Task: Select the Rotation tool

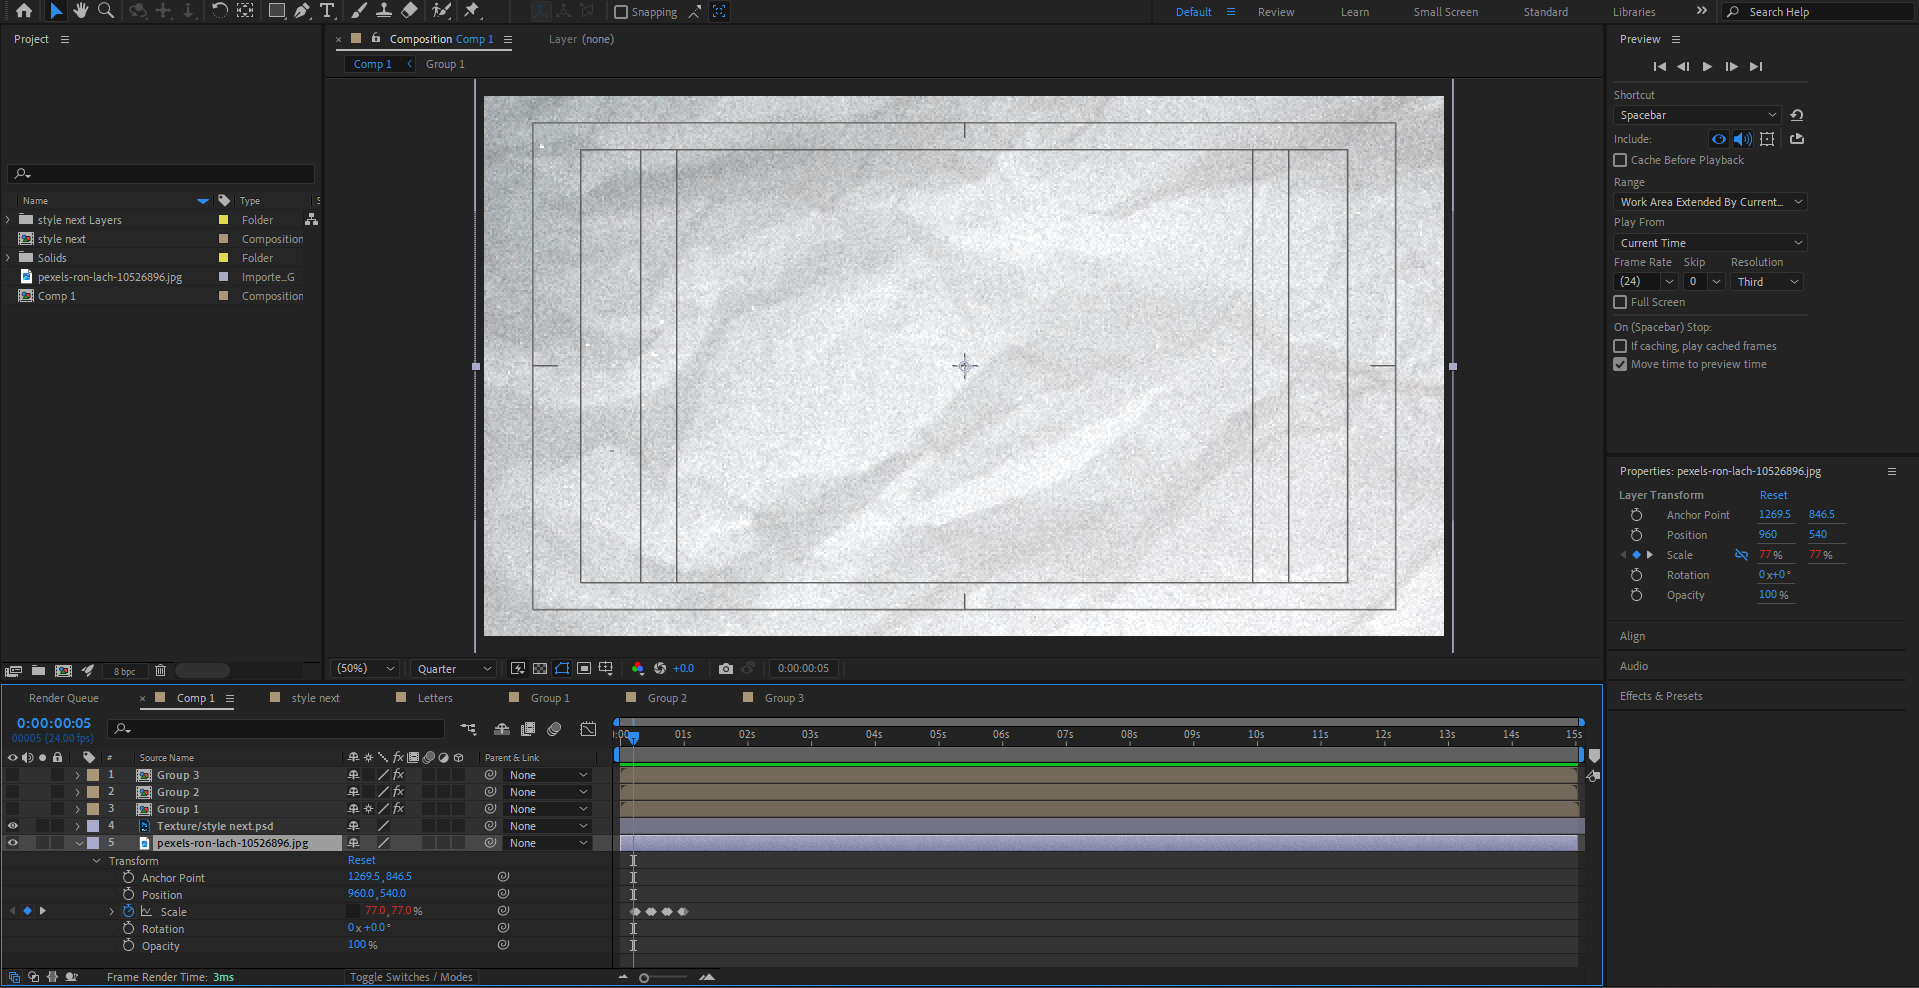Action: (219, 11)
